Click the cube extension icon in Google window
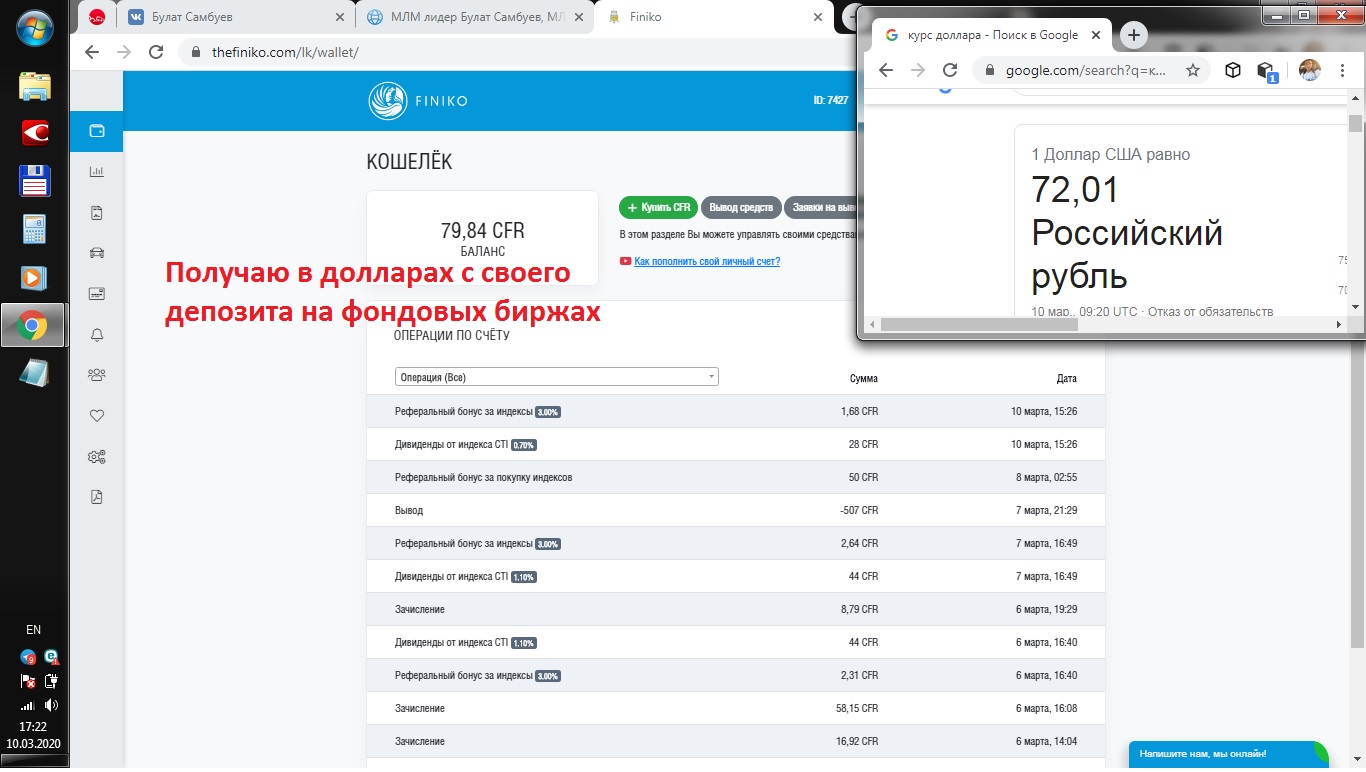Image resolution: width=1366 pixels, height=772 pixels. [x=1233, y=70]
